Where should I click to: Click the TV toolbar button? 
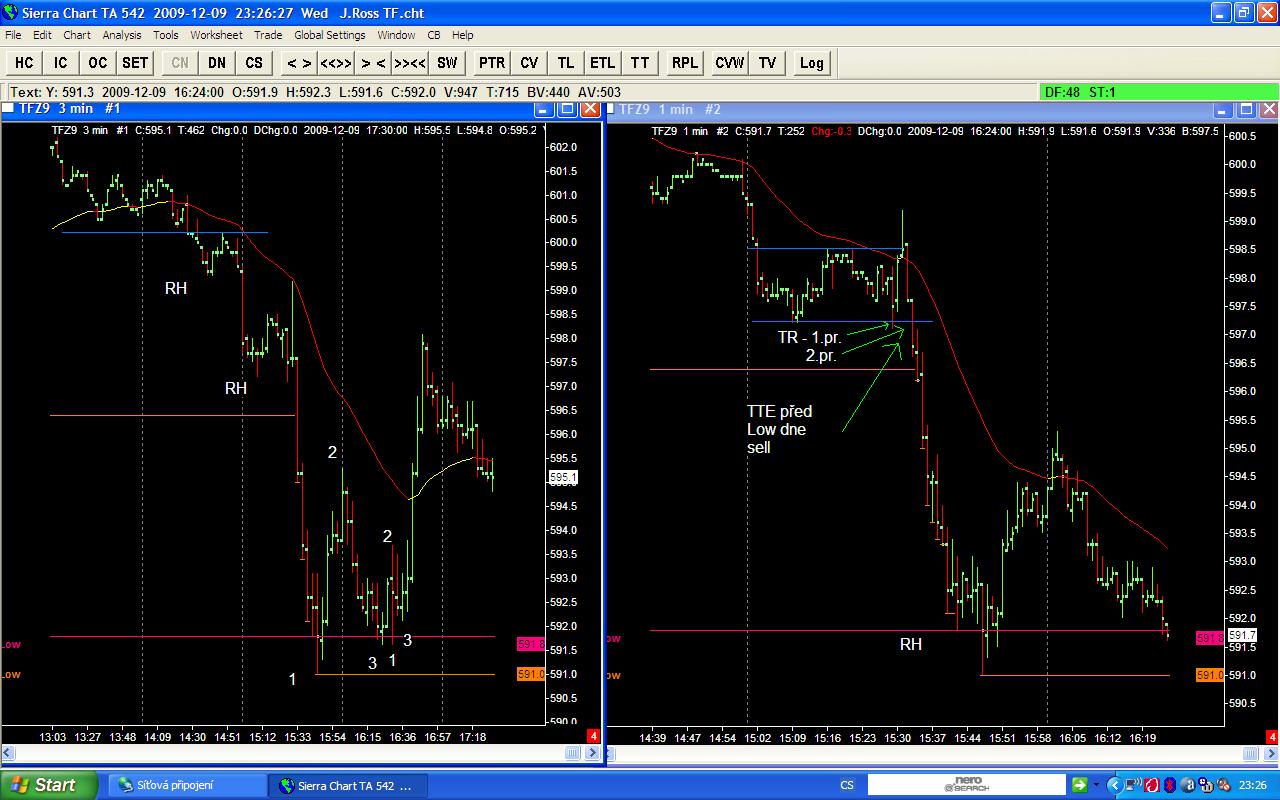[767, 63]
